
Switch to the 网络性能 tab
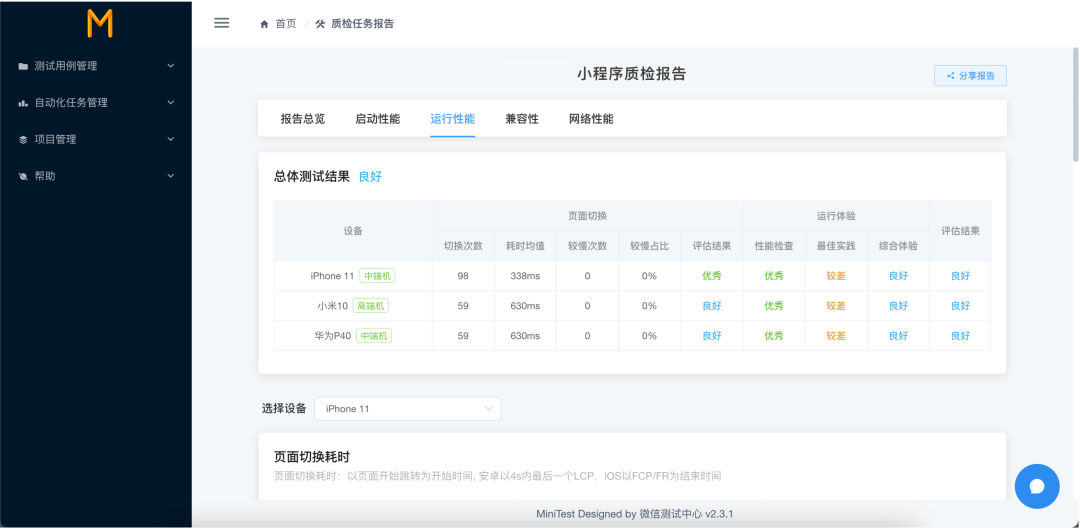tap(591, 118)
